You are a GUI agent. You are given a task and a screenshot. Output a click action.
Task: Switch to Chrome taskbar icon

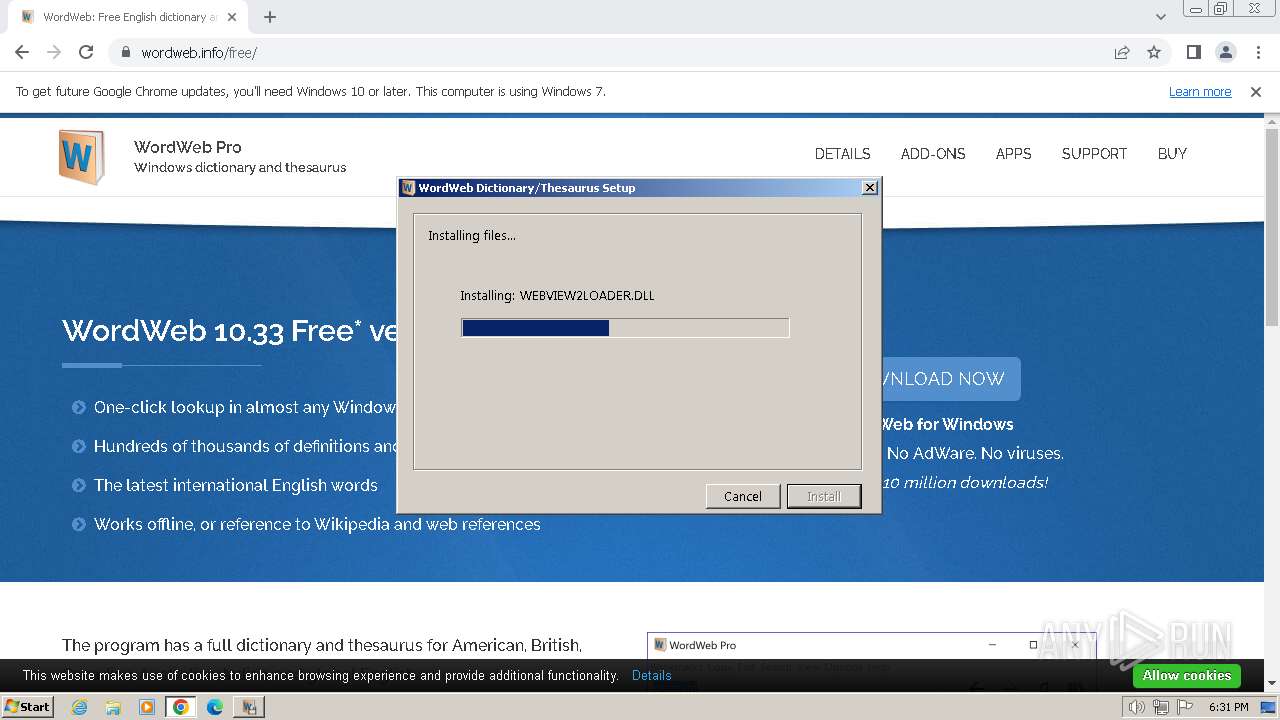point(181,707)
